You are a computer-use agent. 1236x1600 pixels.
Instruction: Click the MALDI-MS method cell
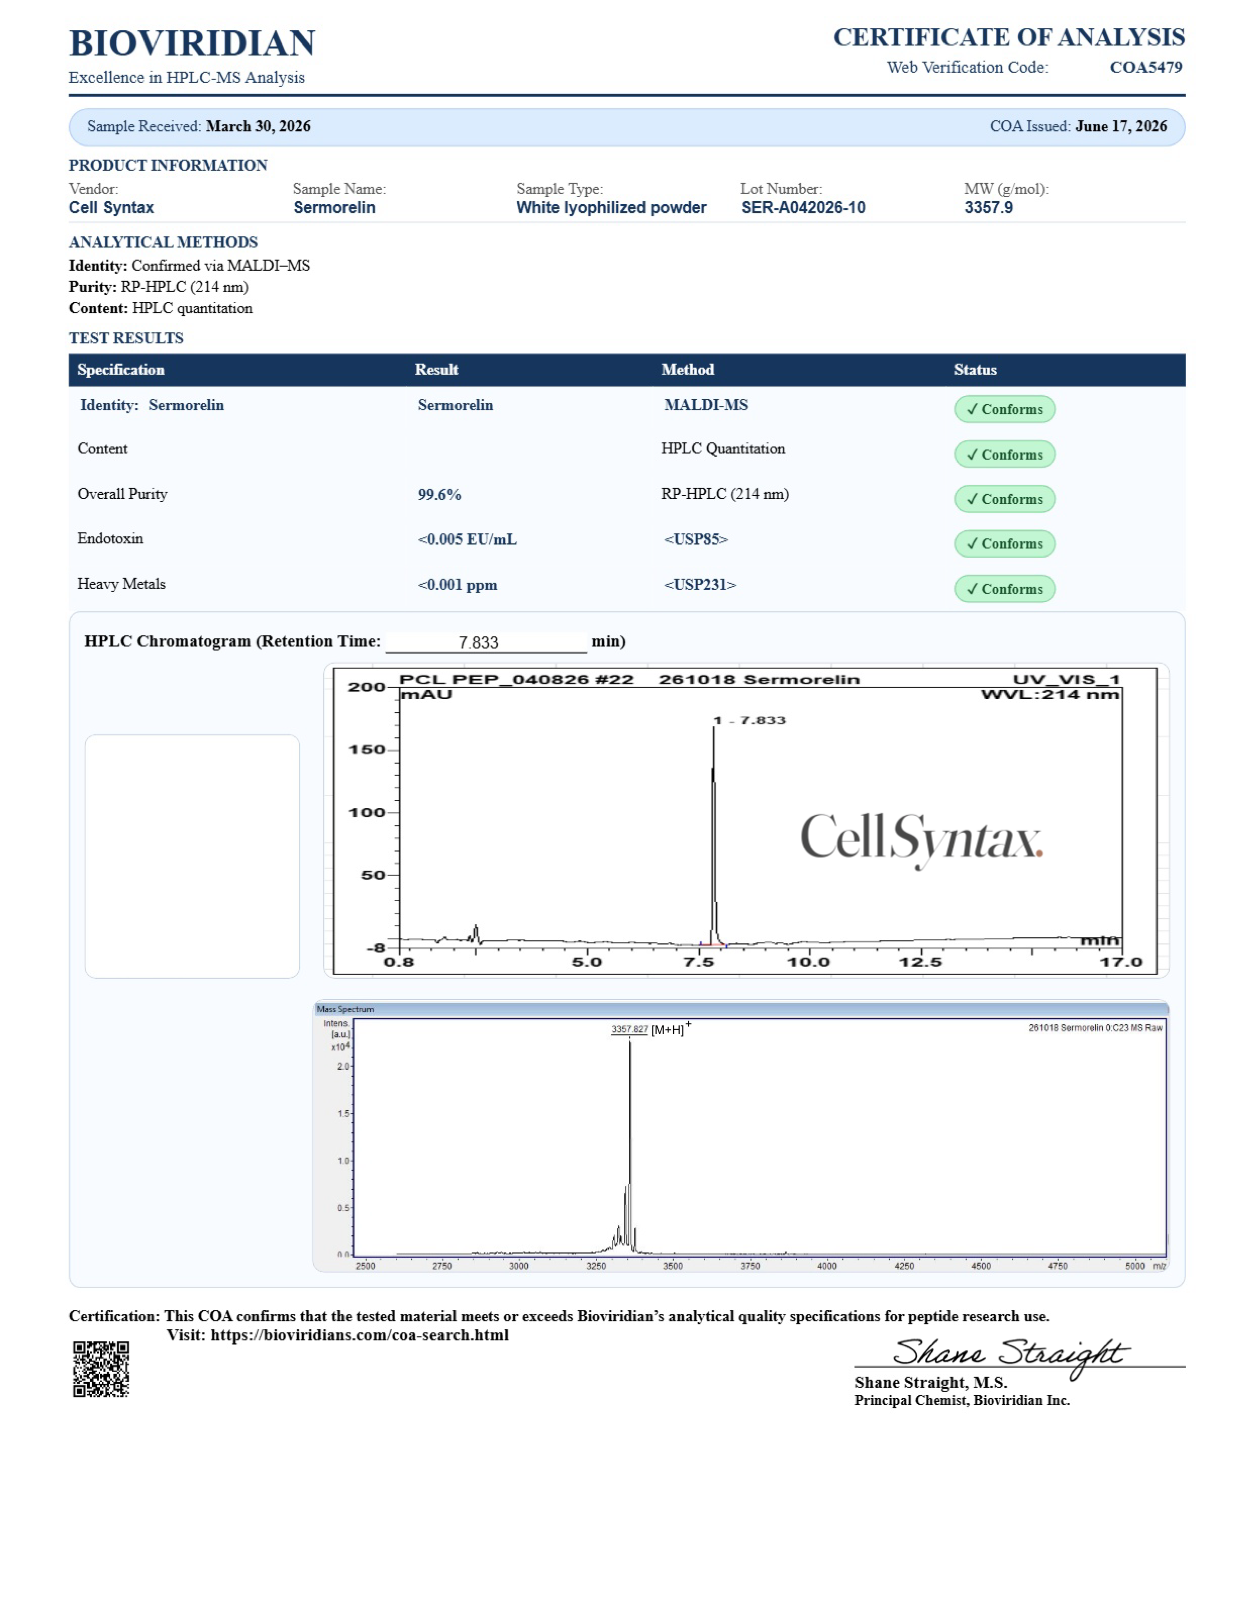coord(706,405)
